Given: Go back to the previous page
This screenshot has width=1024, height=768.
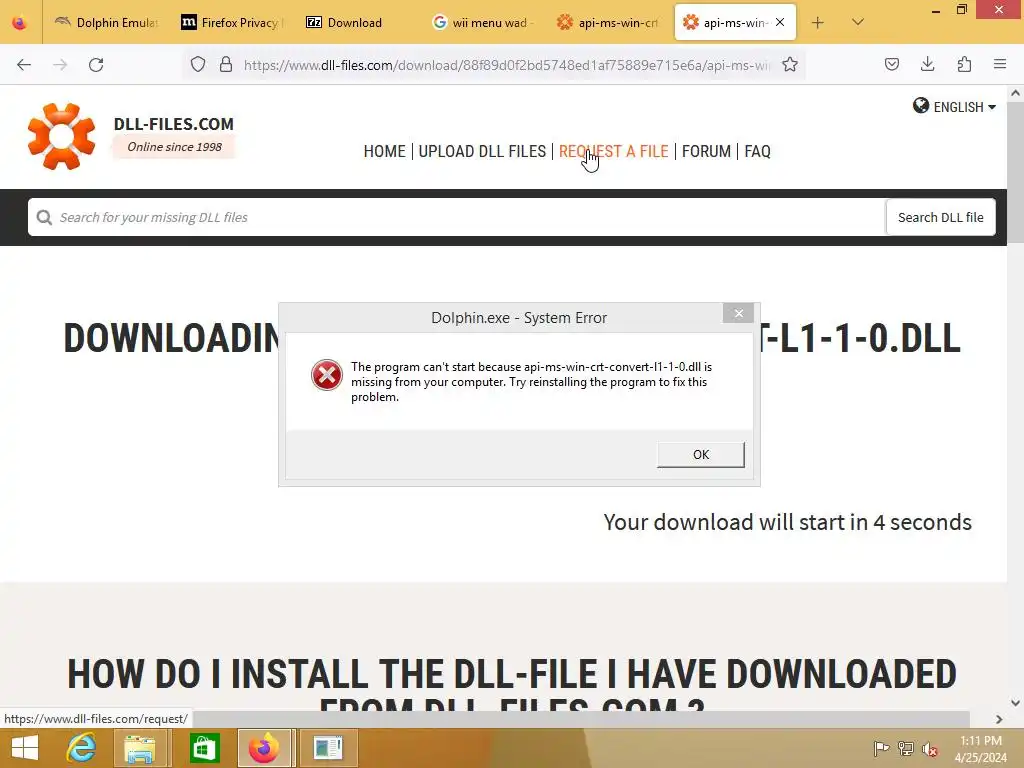Looking at the screenshot, I should 24,65.
